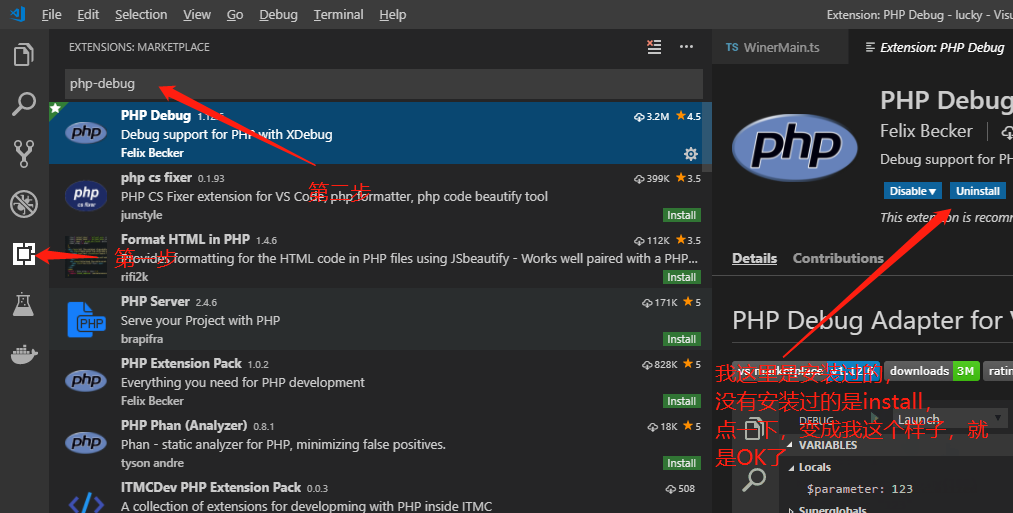The height and width of the screenshot is (513, 1013).
Task: Open the Docker view in activity bar
Action: [x=24, y=354]
